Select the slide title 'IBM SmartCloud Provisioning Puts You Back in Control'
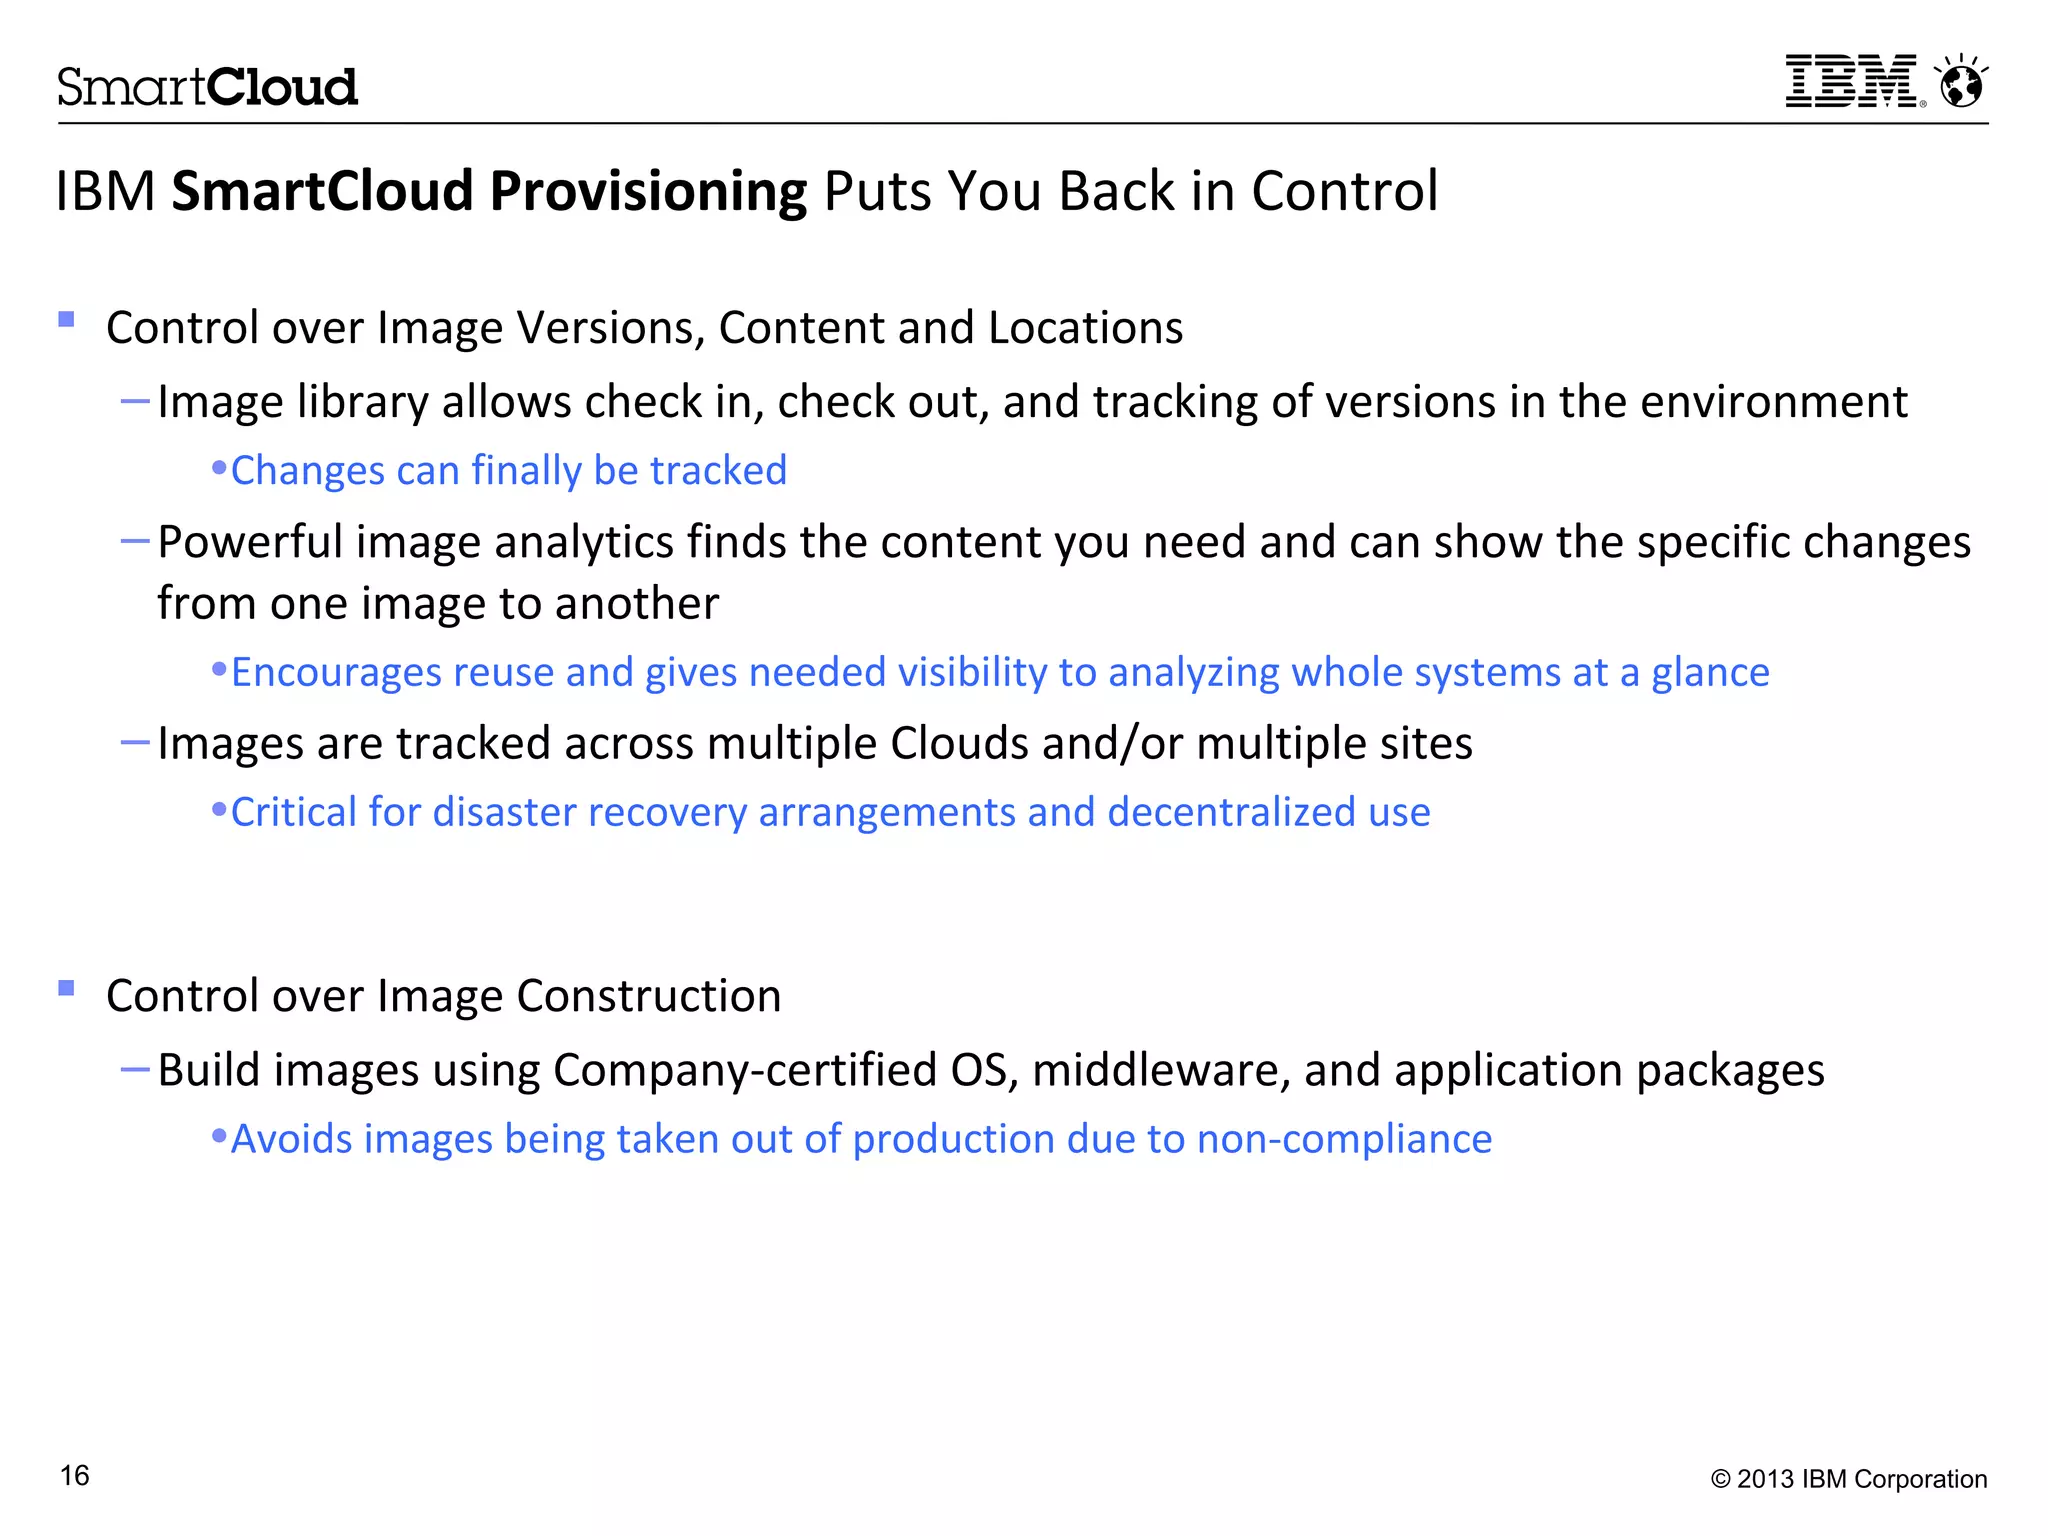The height and width of the screenshot is (1536, 2048). tap(747, 191)
